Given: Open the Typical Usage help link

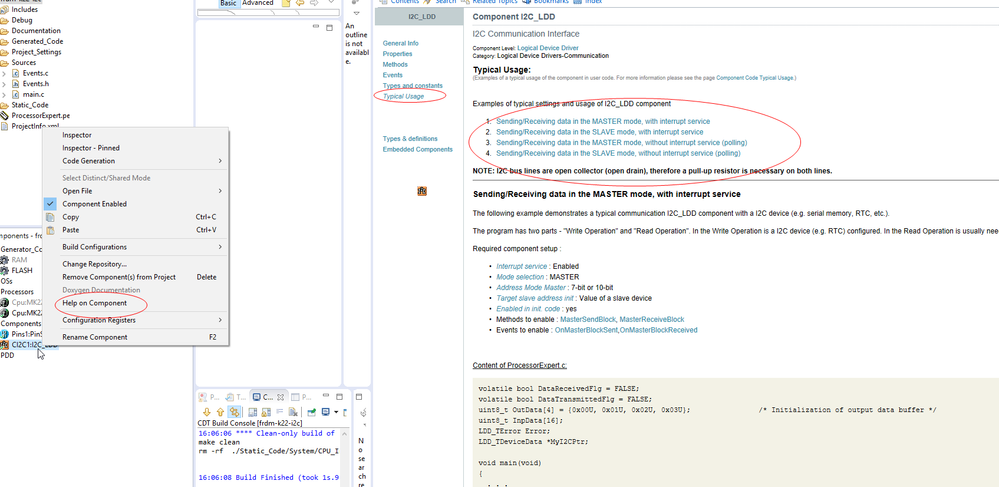Looking at the screenshot, I should click(x=403, y=96).
